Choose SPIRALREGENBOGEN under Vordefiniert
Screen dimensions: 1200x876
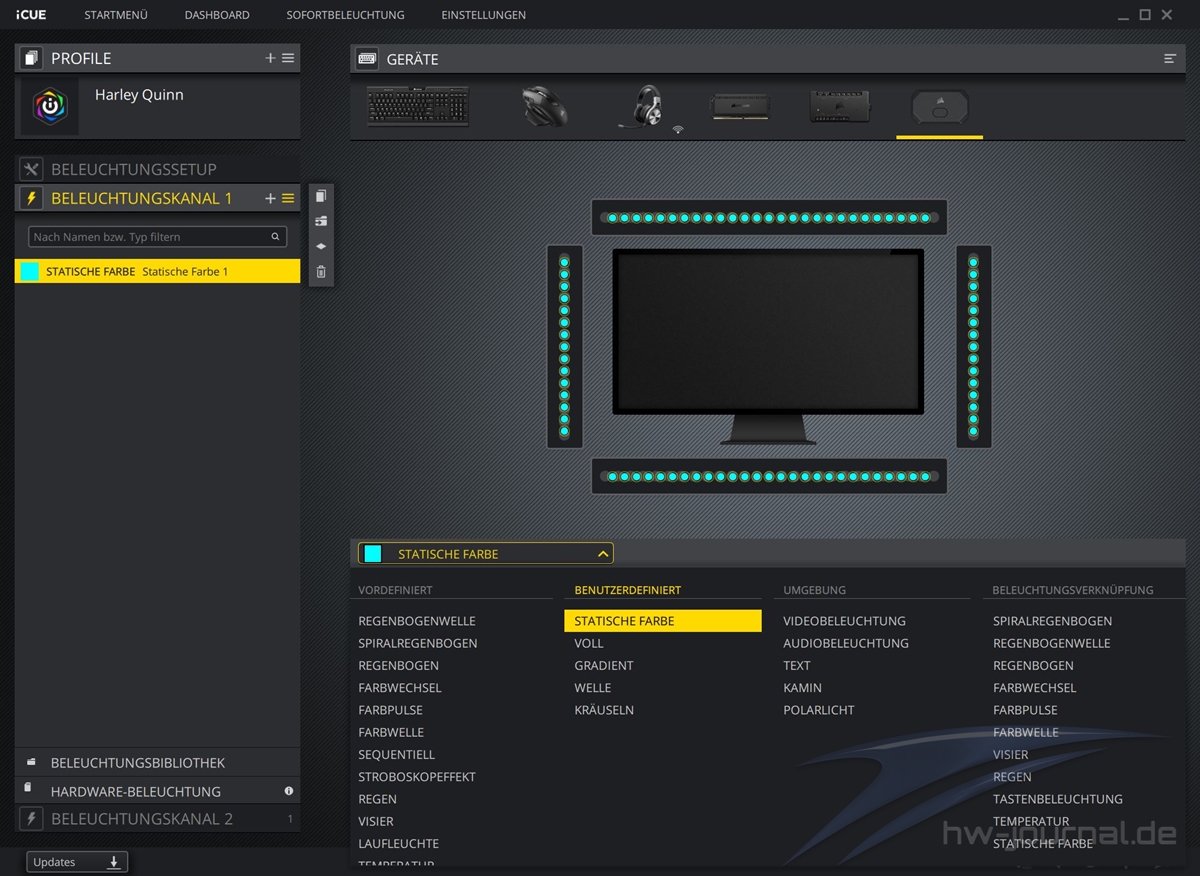pos(418,643)
